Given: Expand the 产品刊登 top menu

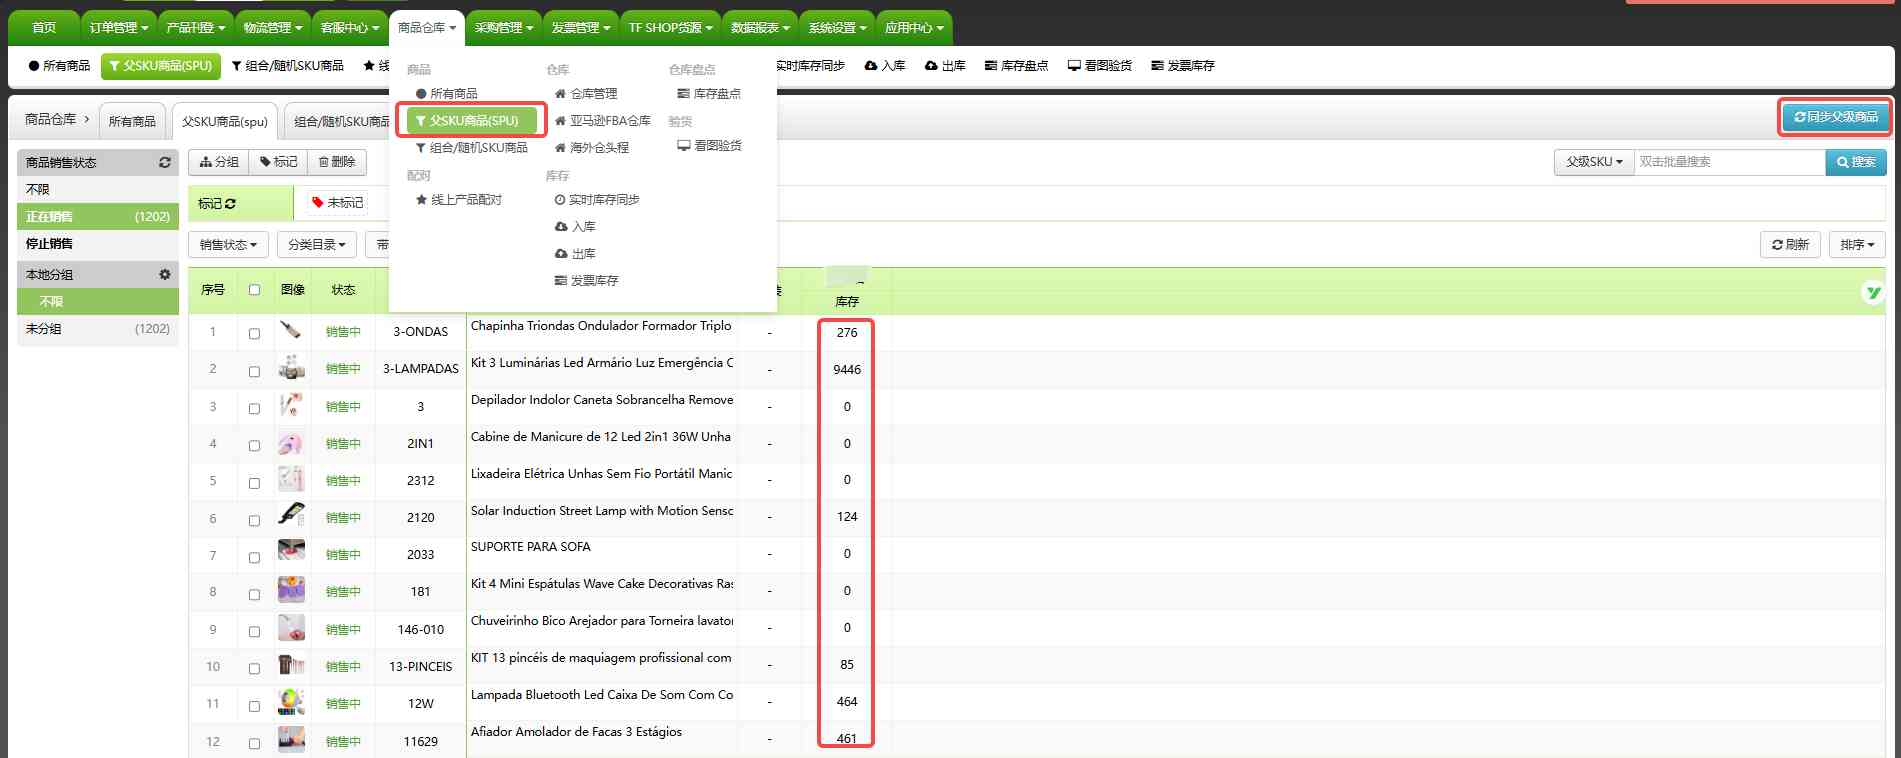Looking at the screenshot, I should click(x=196, y=27).
